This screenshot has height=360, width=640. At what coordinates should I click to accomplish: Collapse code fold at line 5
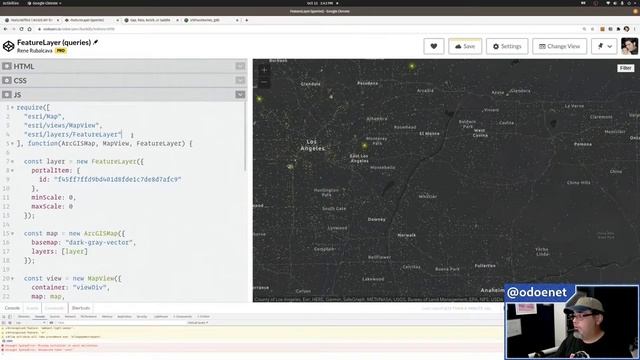coord(12,144)
